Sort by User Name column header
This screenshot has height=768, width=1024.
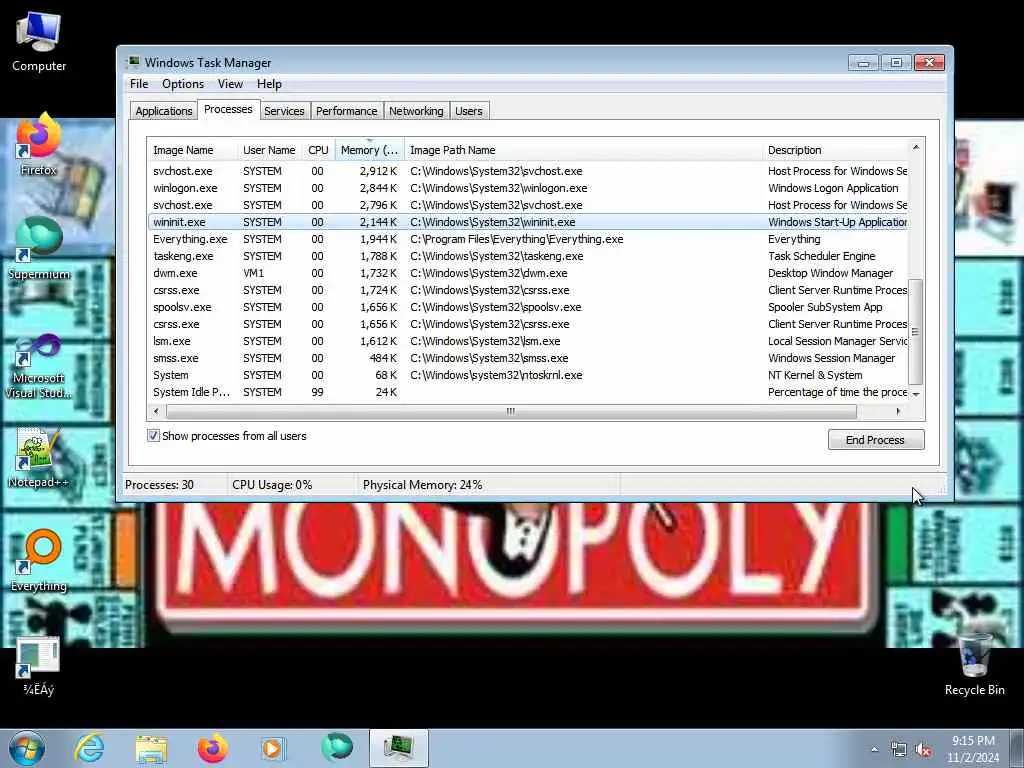point(270,150)
